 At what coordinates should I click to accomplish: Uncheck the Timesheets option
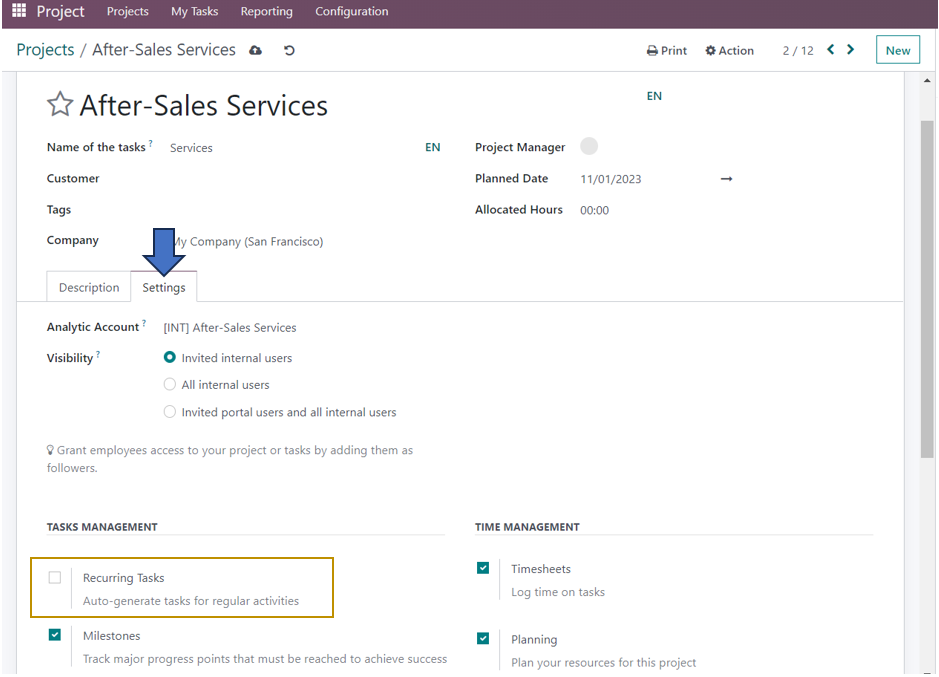[483, 568]
